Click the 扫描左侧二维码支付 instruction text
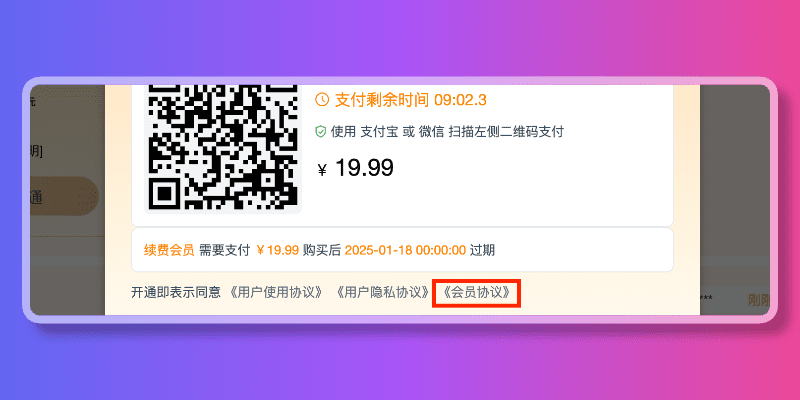Screen dimensions: 800x400 coord(506,132)
